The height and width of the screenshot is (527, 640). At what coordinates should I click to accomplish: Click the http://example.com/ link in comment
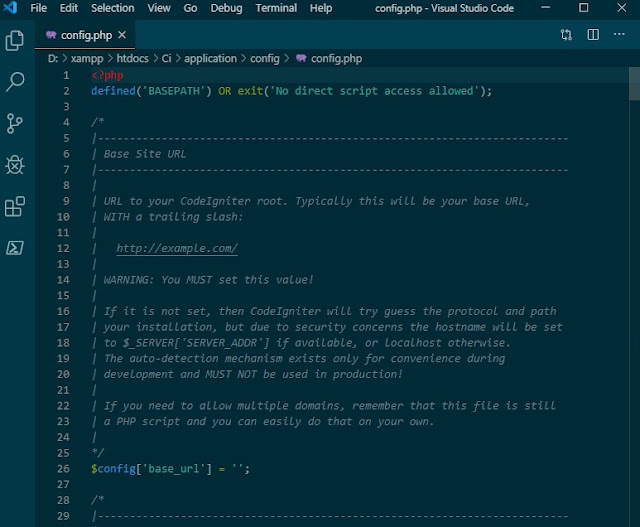[177, 248]
